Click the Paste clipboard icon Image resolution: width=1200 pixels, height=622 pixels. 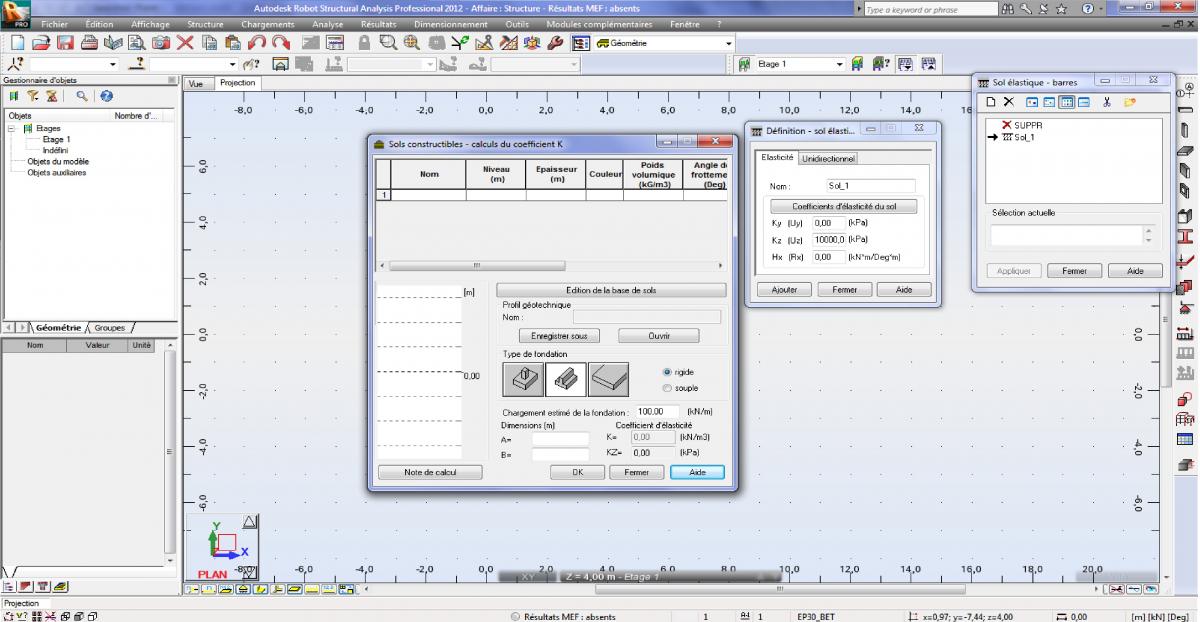pyautogui.click(x=232, y=43)
